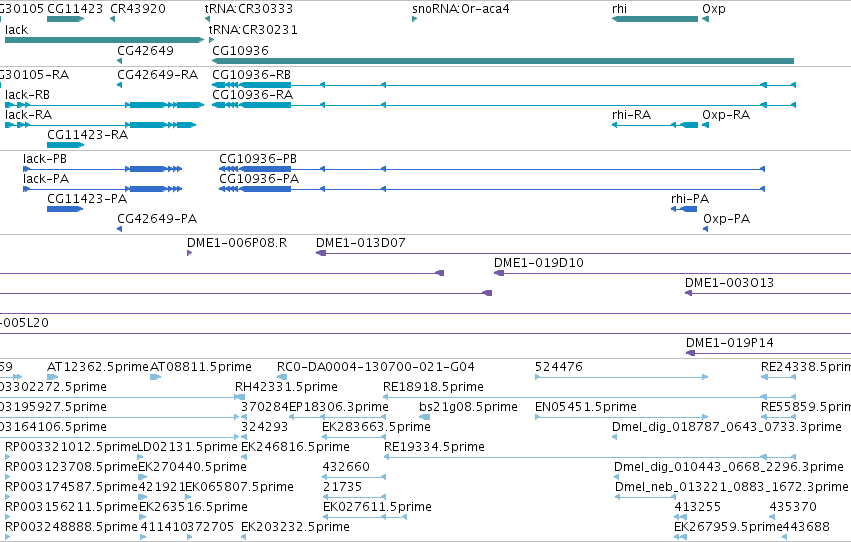Viewport: 851px width, 542px height.
Task: Select the snoRNA:Or-aca4 label
Action: 461,9
